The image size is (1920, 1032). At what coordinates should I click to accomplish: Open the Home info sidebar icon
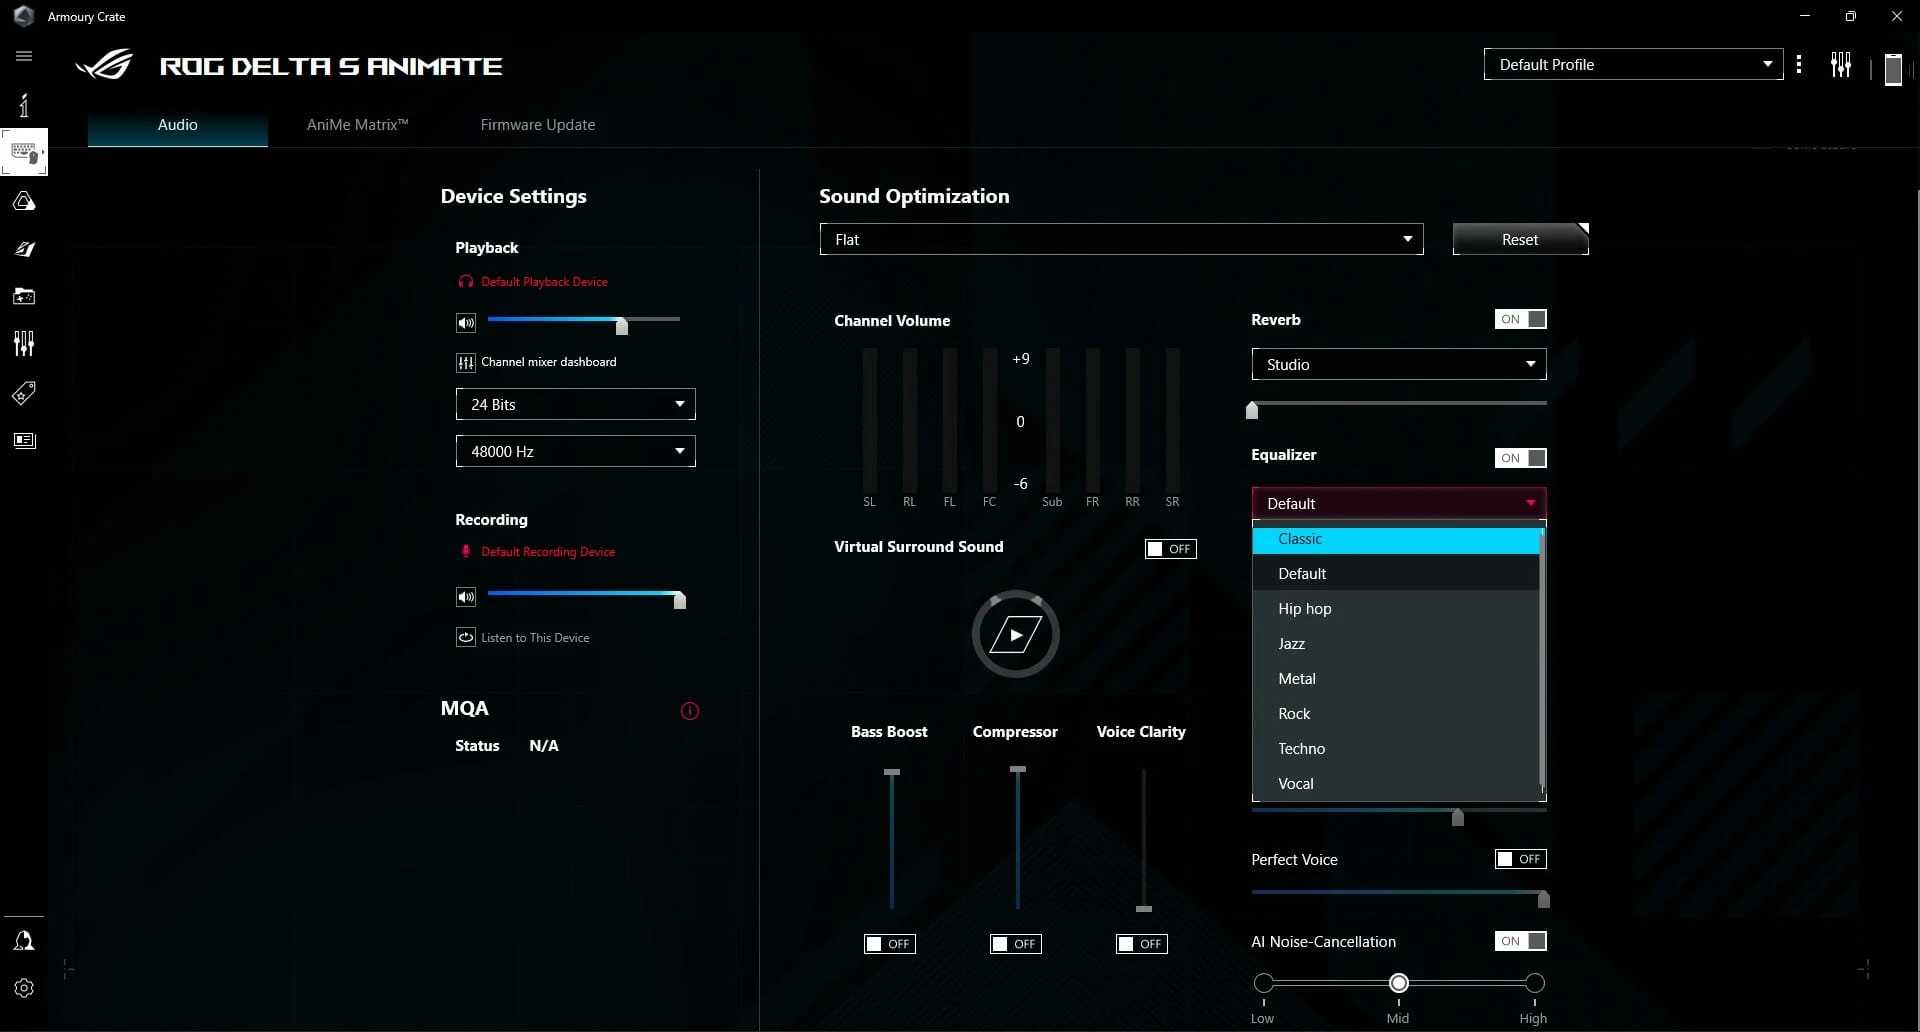tap(24, 104)
